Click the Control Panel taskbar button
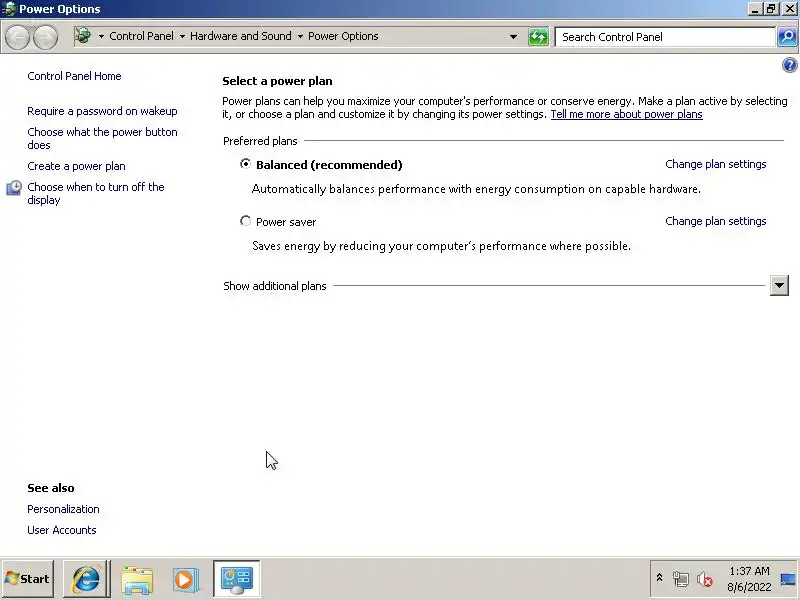The image size is (800, 600). (237, 579)
